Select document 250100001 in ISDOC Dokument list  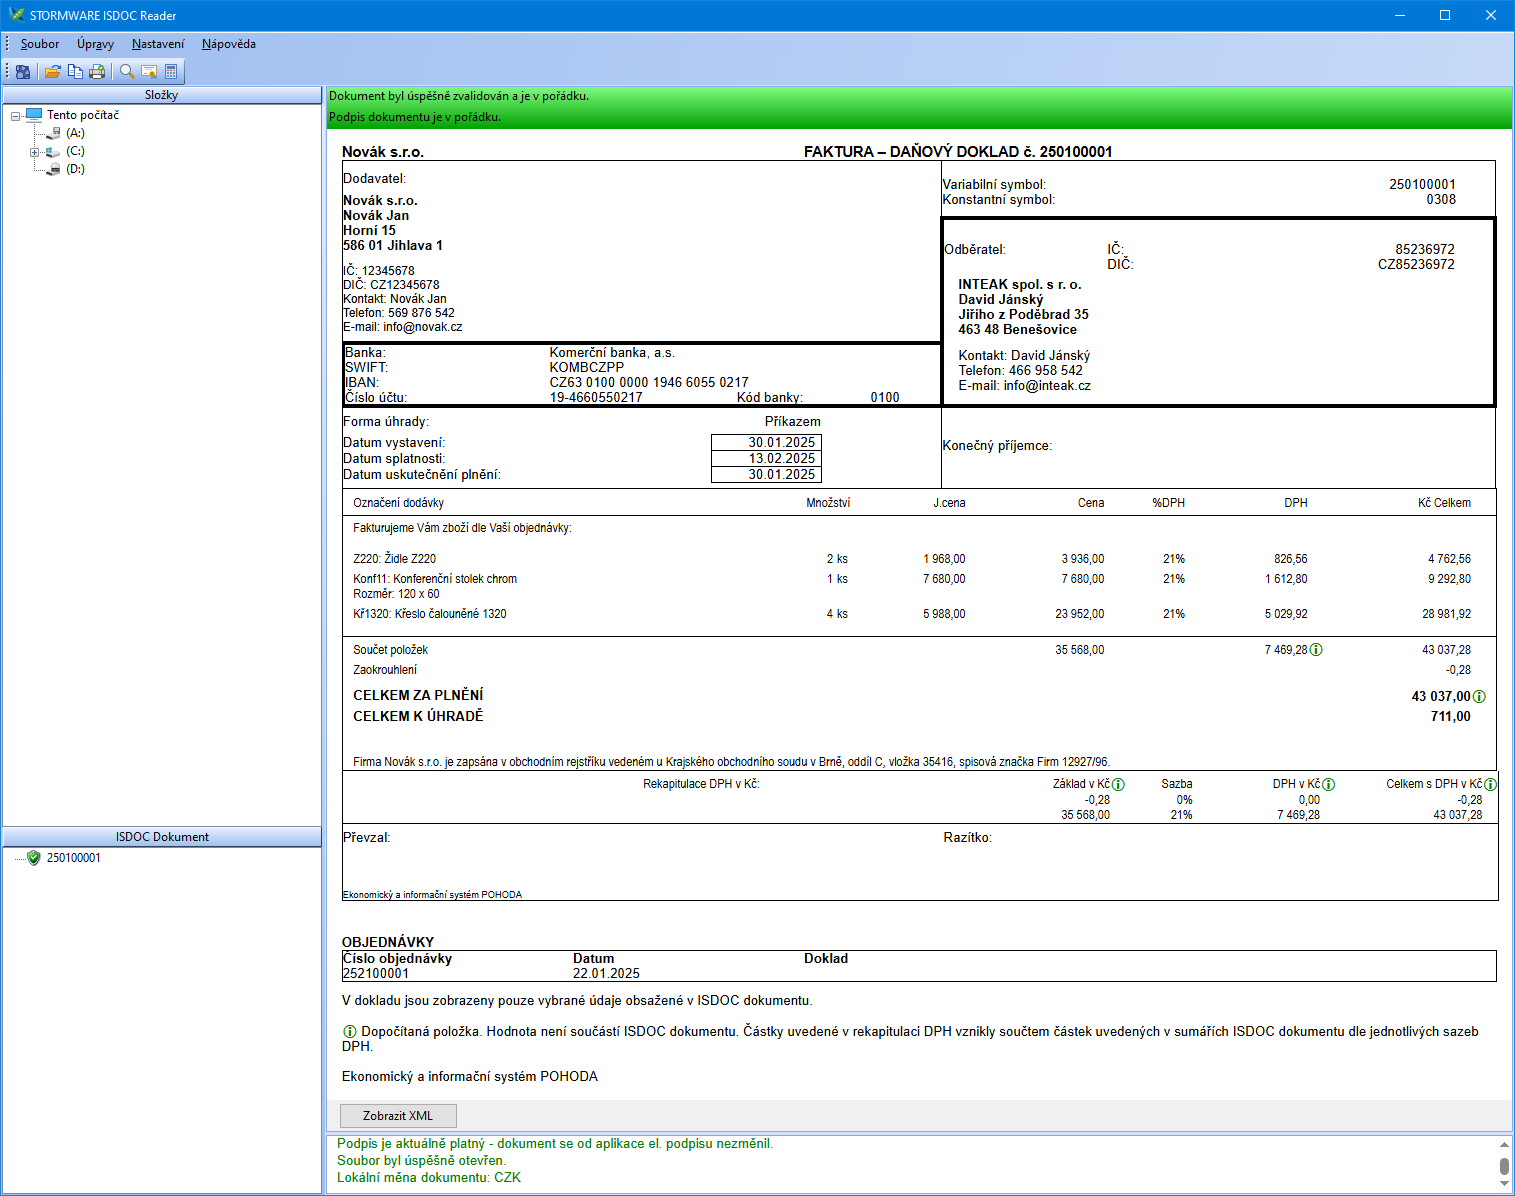point(73,858)
